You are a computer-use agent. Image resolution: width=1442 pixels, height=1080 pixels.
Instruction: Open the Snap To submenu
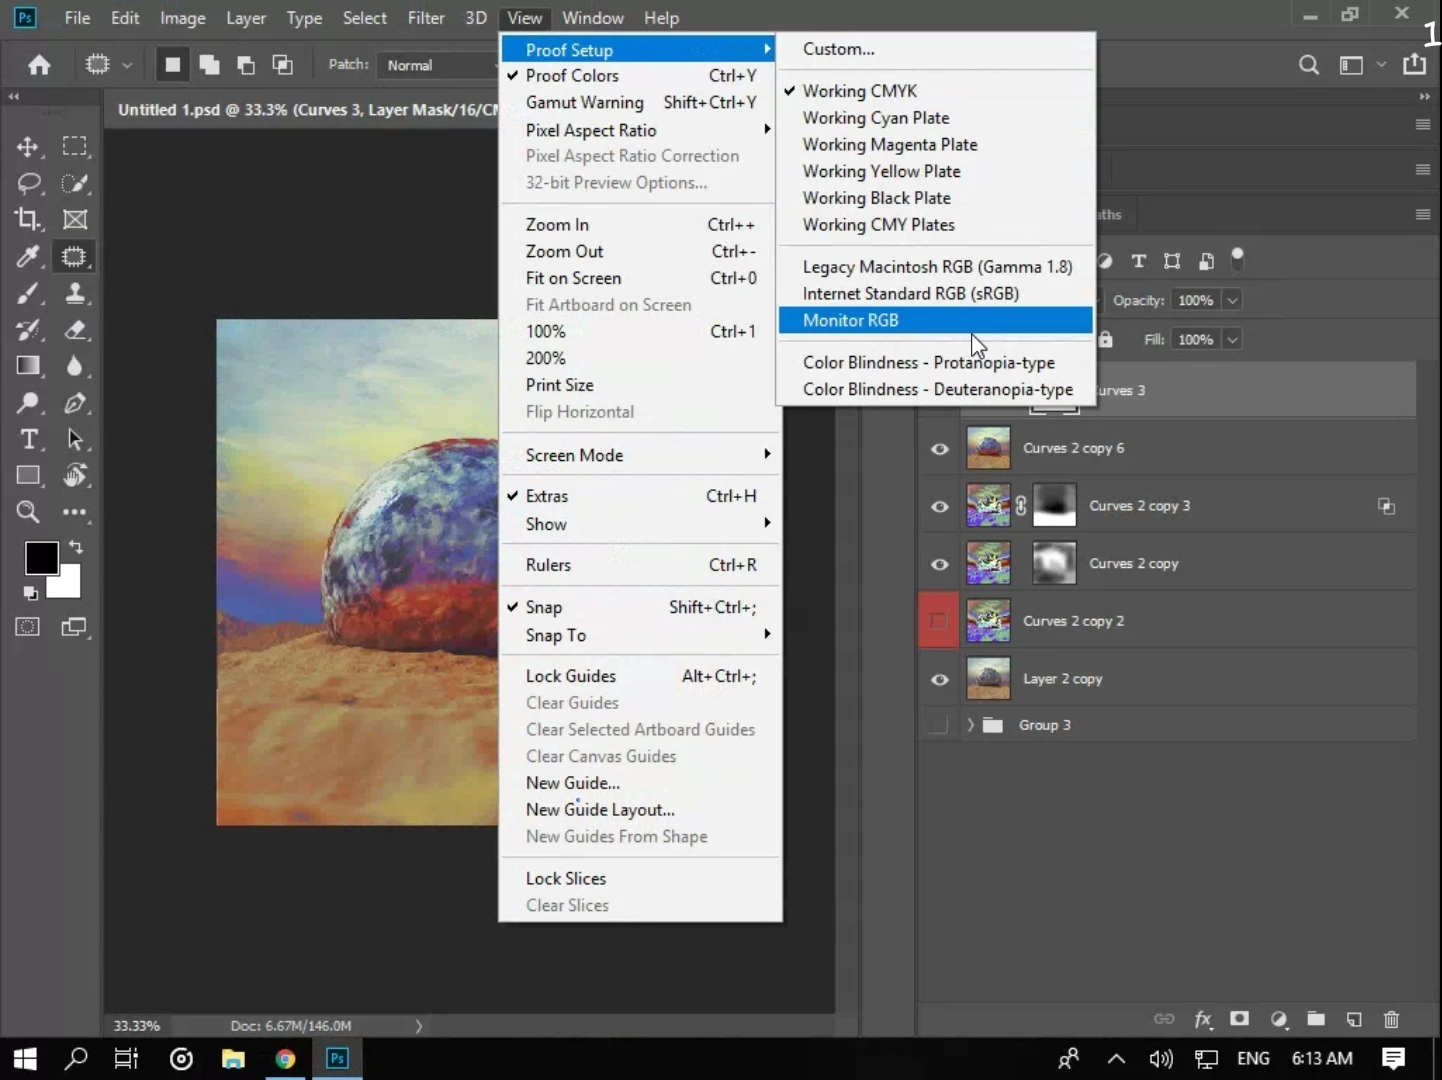tap(640, 635)
